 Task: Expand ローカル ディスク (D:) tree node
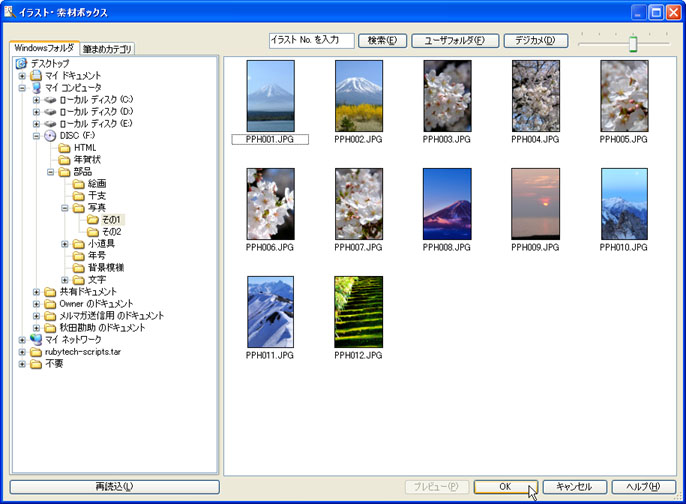[37, 112]
